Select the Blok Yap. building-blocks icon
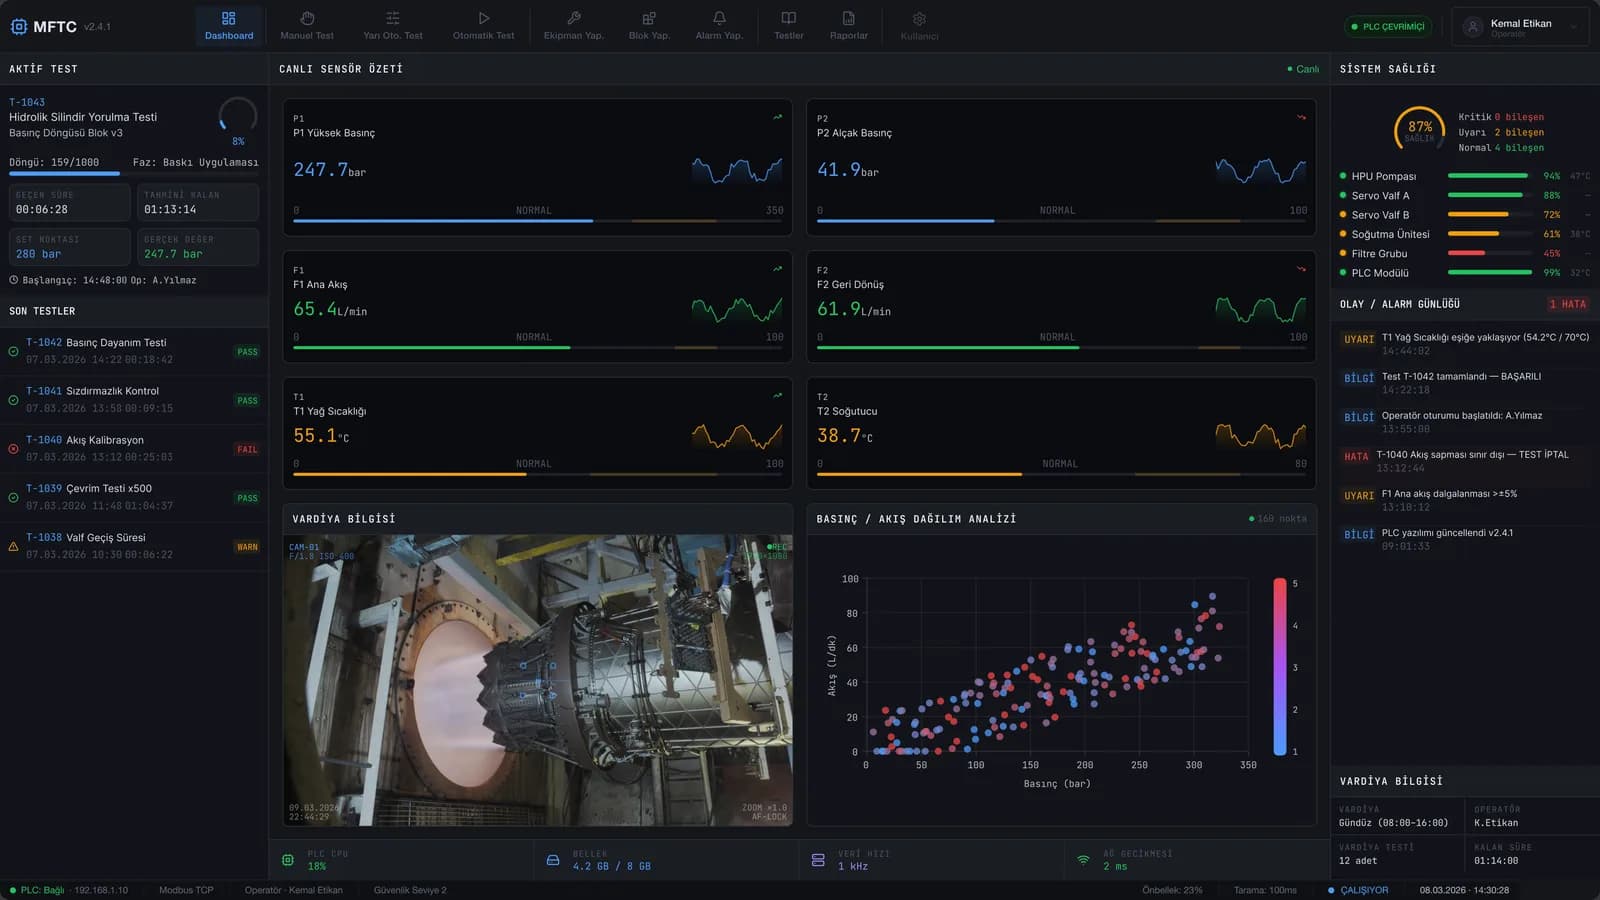The width and height of the screenshot is (1600, 900). 649,18
